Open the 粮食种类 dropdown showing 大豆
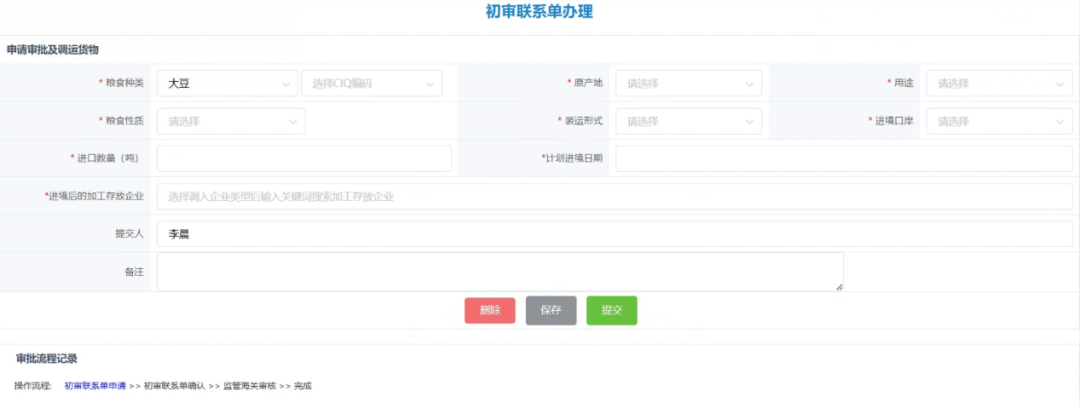Viewport: 1080px width, 408px height. [227, 83]
